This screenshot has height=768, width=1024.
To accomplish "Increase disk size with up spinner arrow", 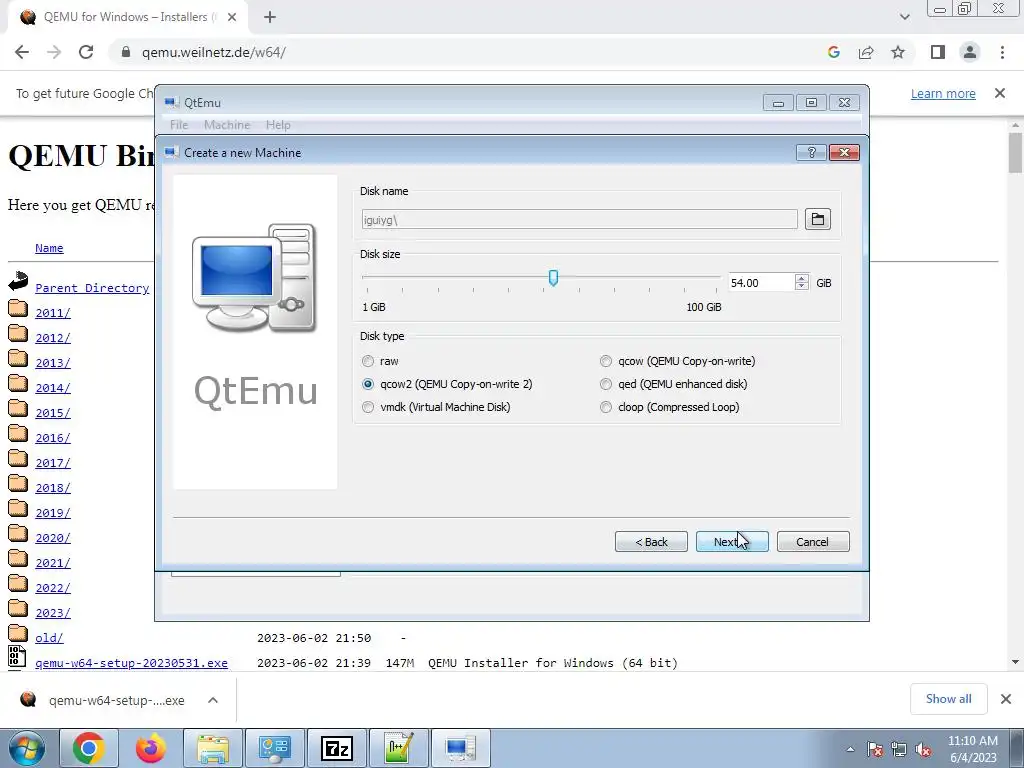I will 801,278.
